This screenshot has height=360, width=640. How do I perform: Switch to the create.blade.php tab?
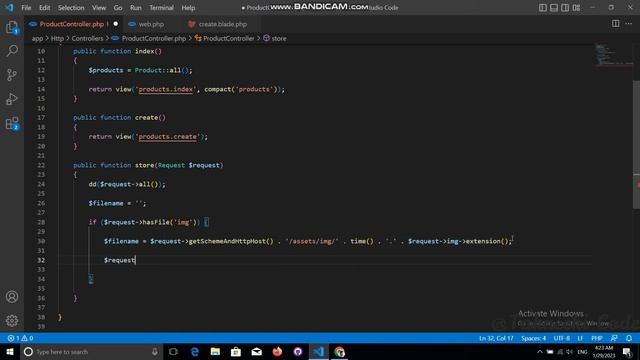[222, 24]
